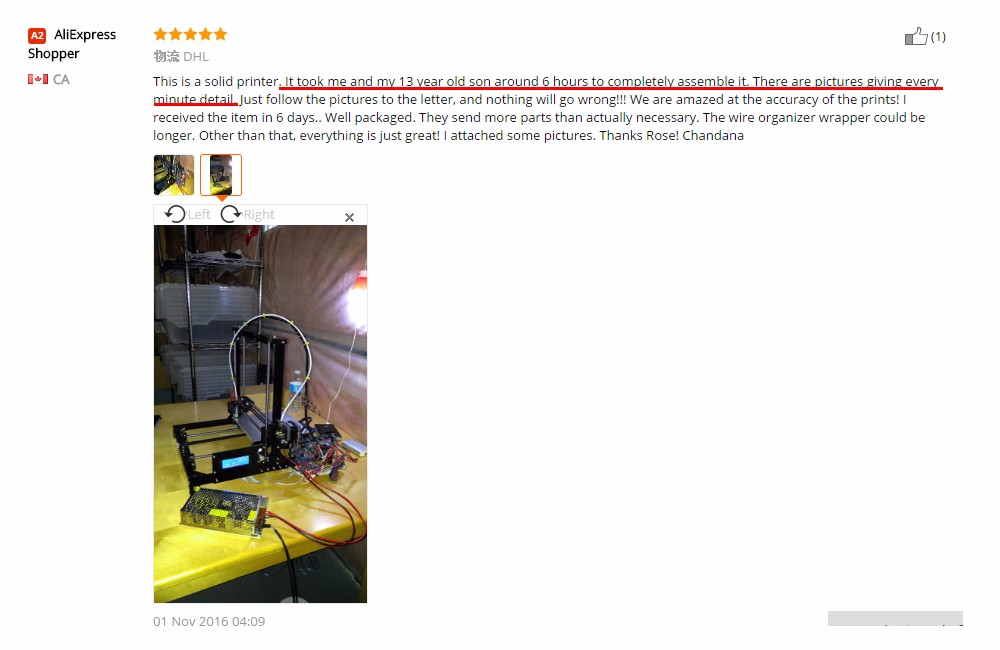1000x650 pixels.
Task: Click the AliExpress Shopper reviewer name
Action: (71, 44)
